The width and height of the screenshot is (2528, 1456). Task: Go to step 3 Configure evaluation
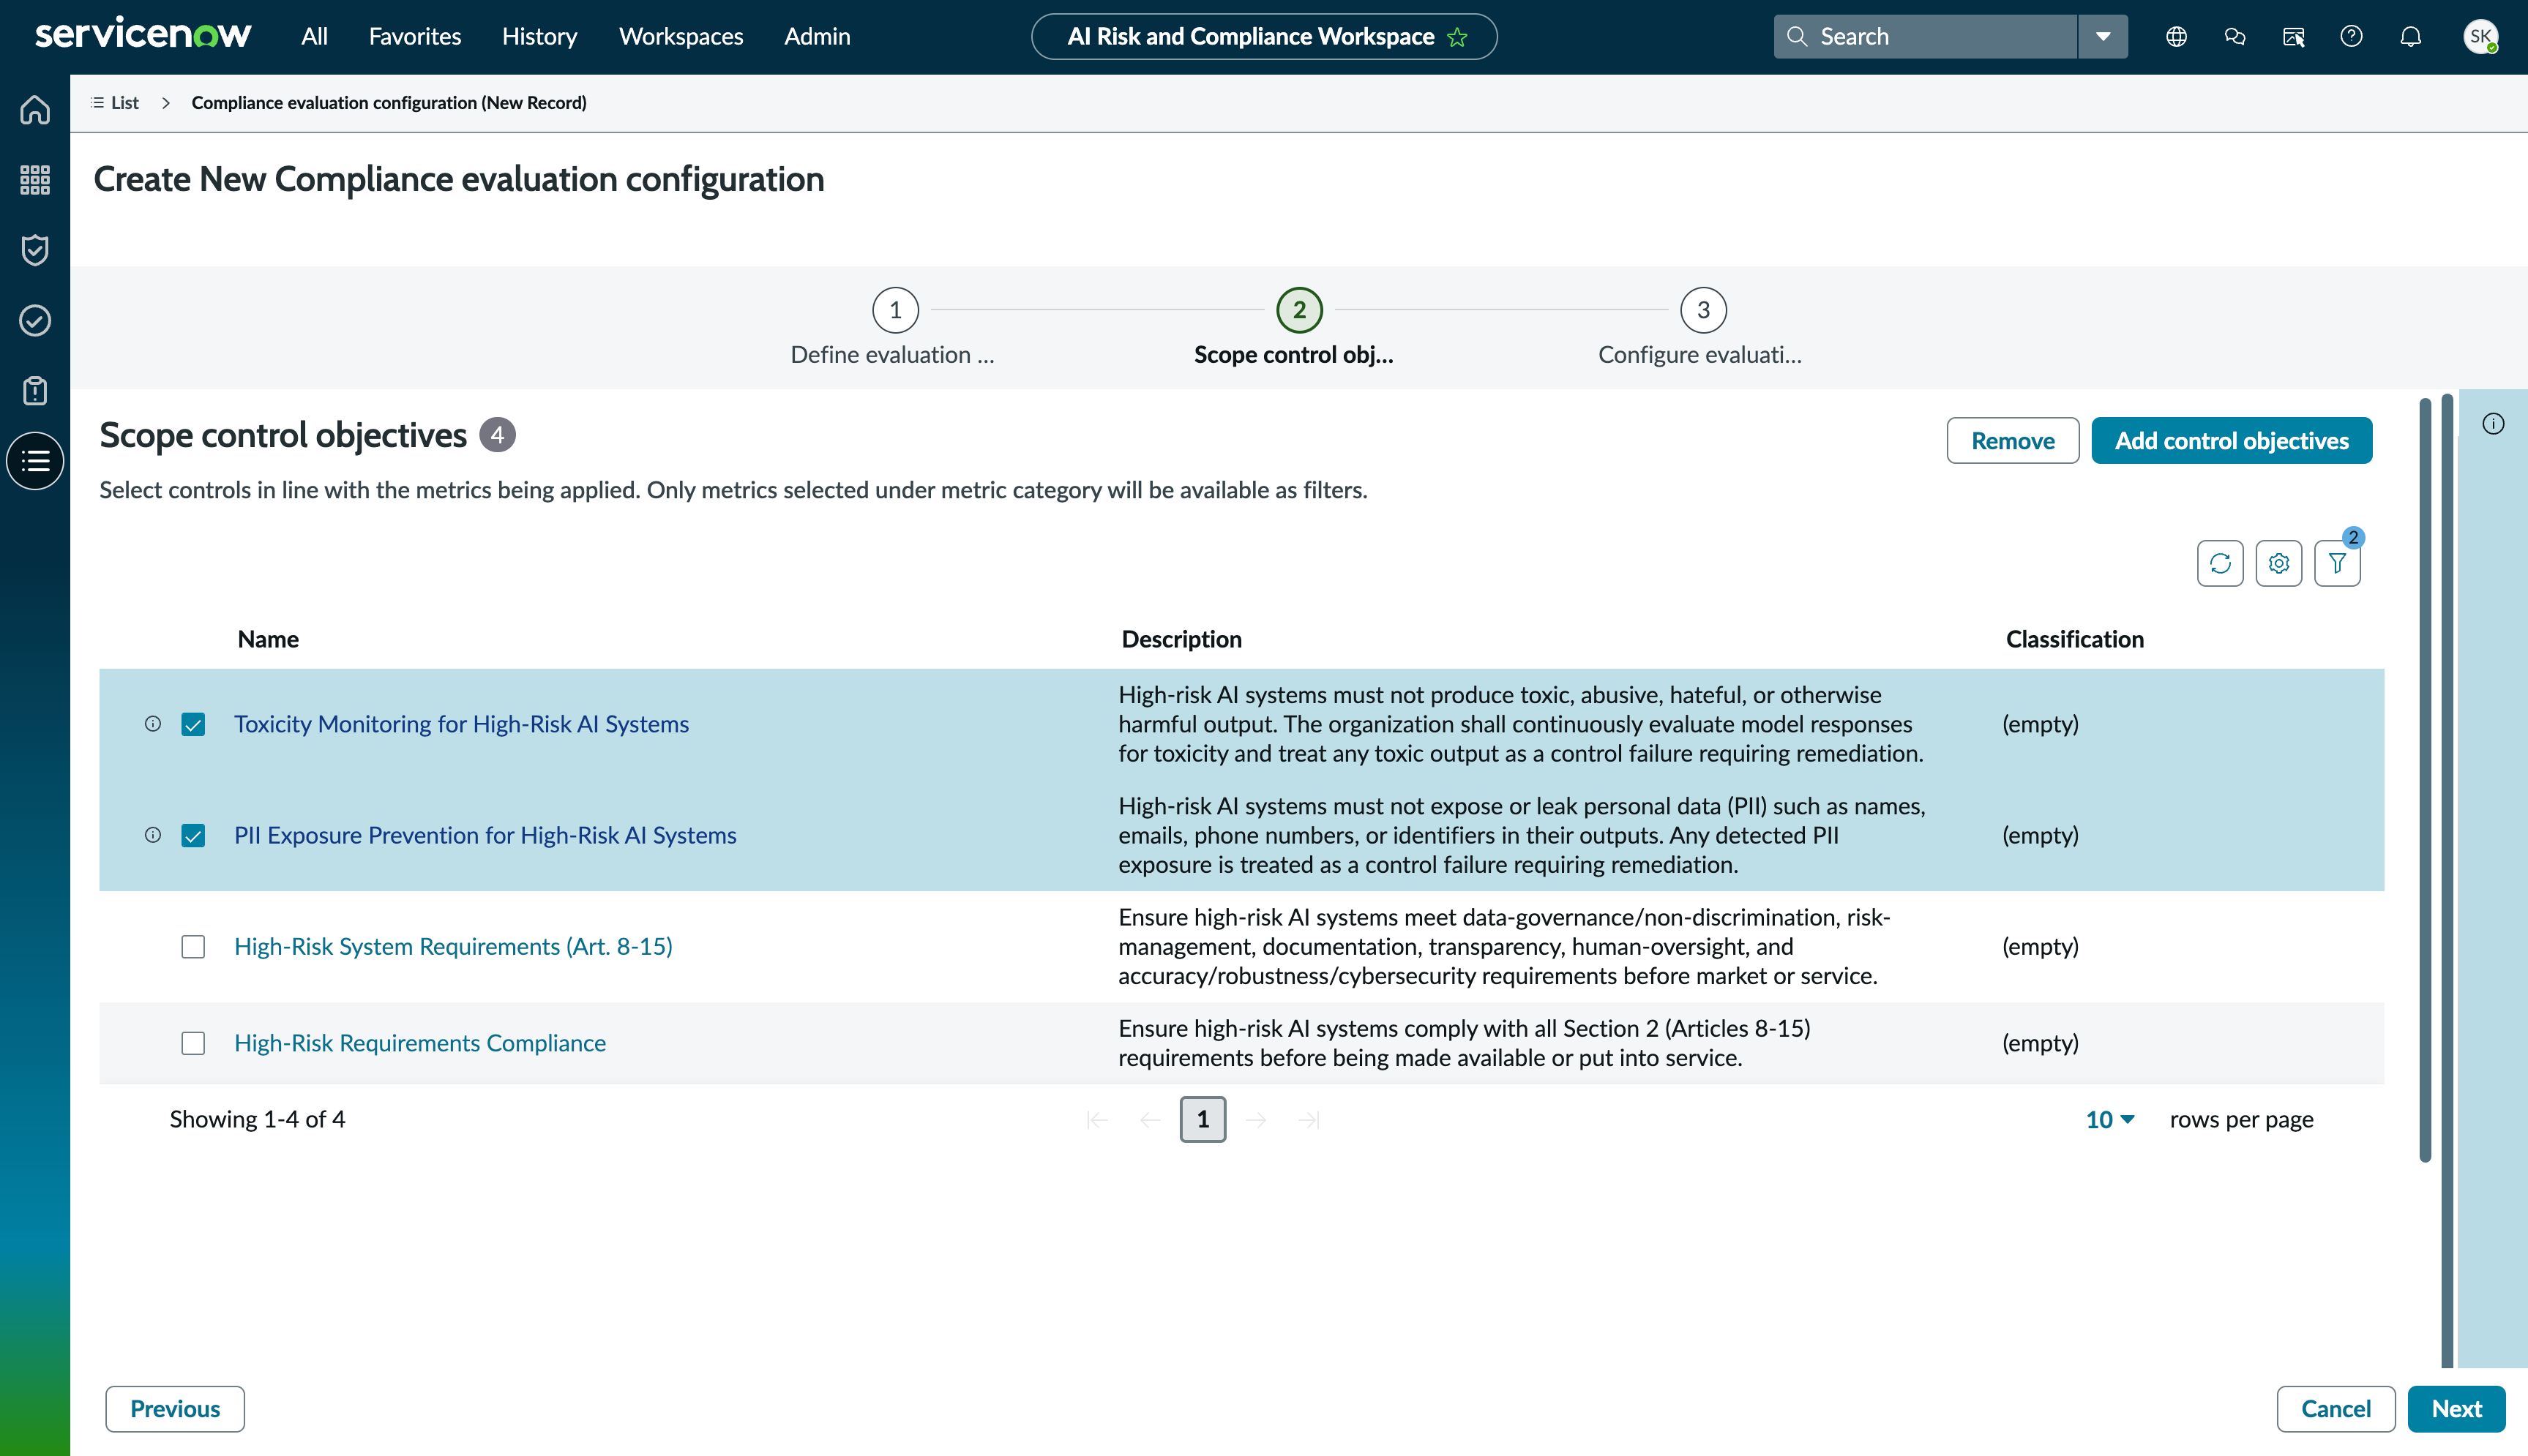(x=1703, y=310)
